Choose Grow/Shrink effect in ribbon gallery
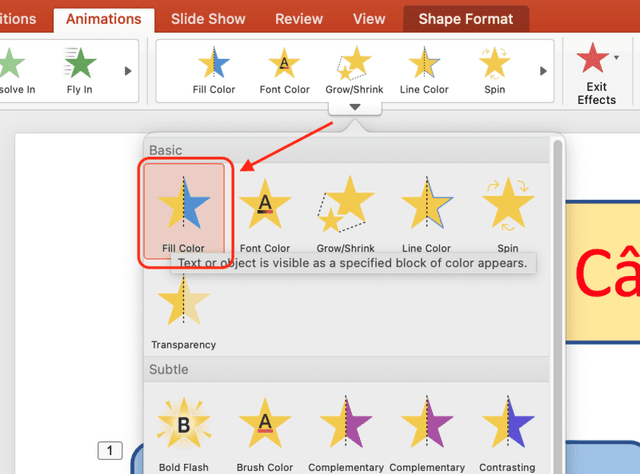Viewport: 640px width, 474px height. coord(354,71)
